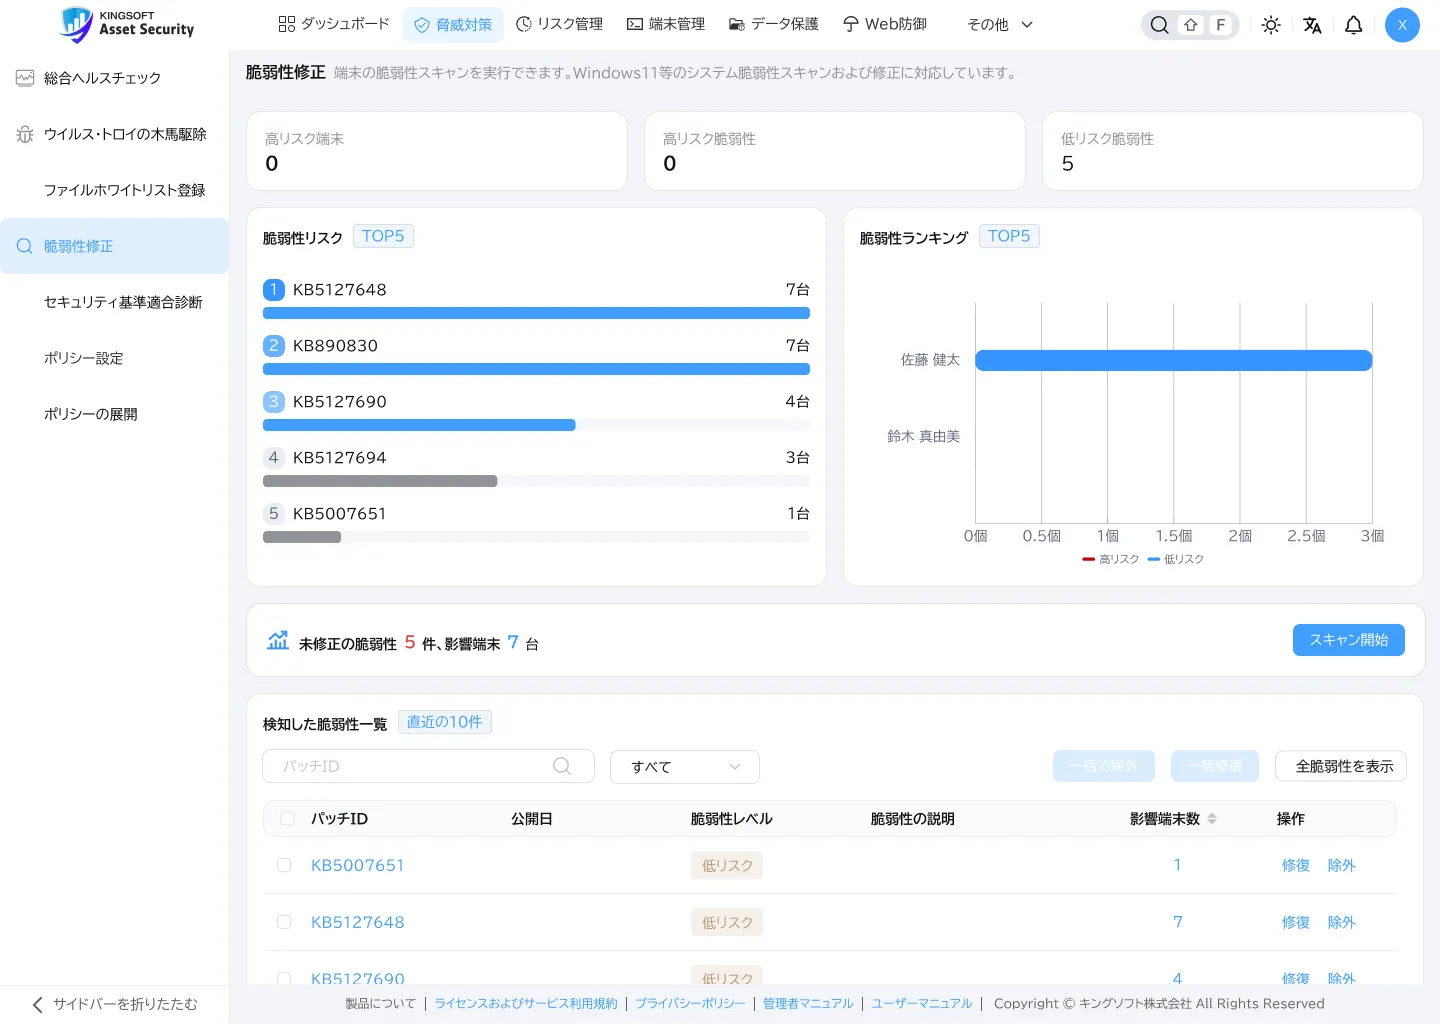Click 除外 for KB5127648
The width and height of the screenshot is (1440, 1024).
pos(1342,922)
